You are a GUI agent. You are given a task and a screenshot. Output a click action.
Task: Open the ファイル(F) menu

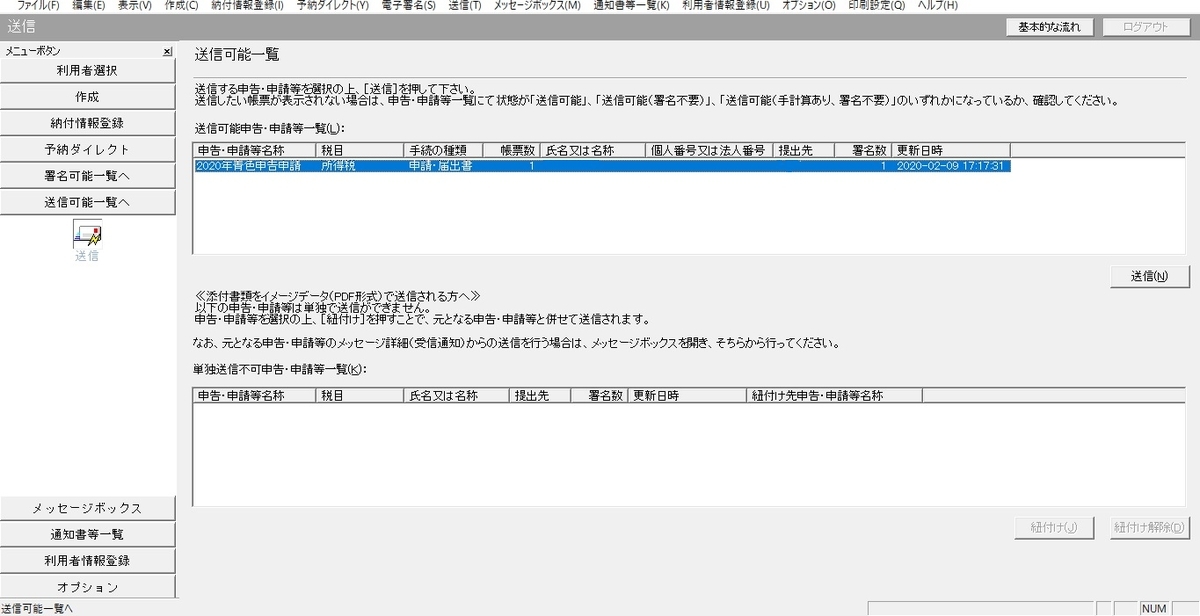(x=38, y=6)
